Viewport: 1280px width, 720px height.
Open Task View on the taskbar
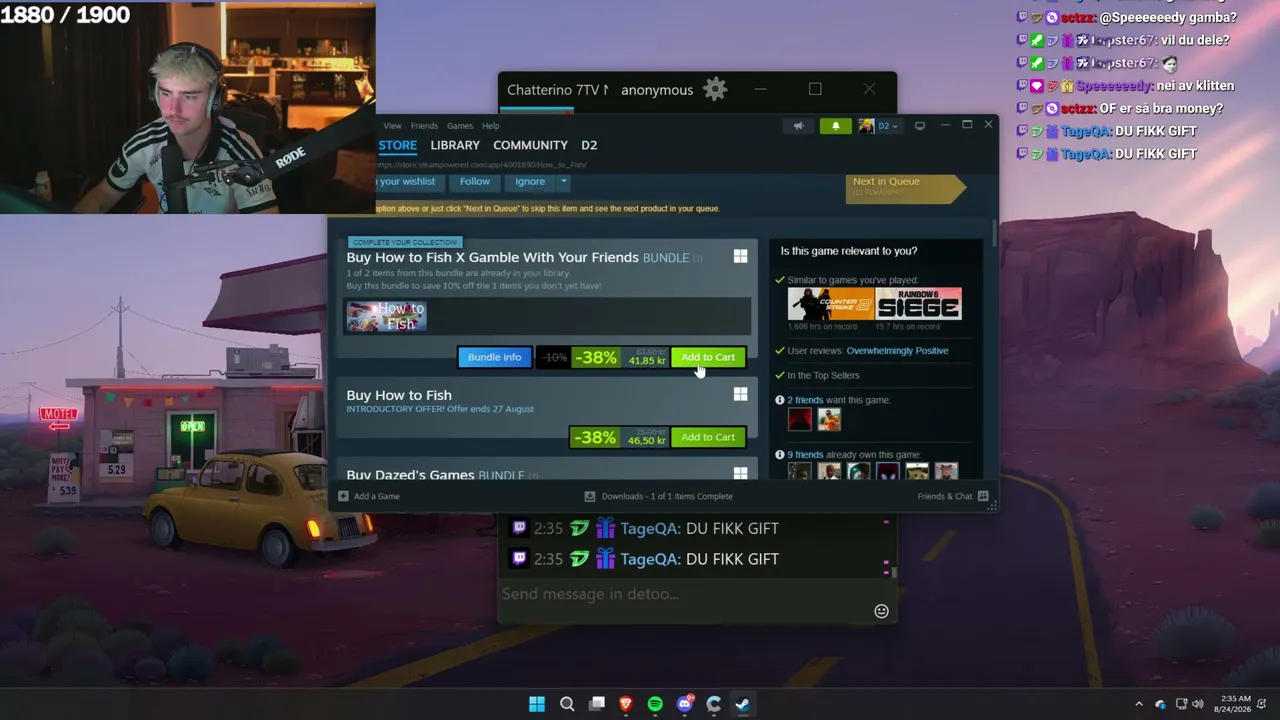[597, 704]
